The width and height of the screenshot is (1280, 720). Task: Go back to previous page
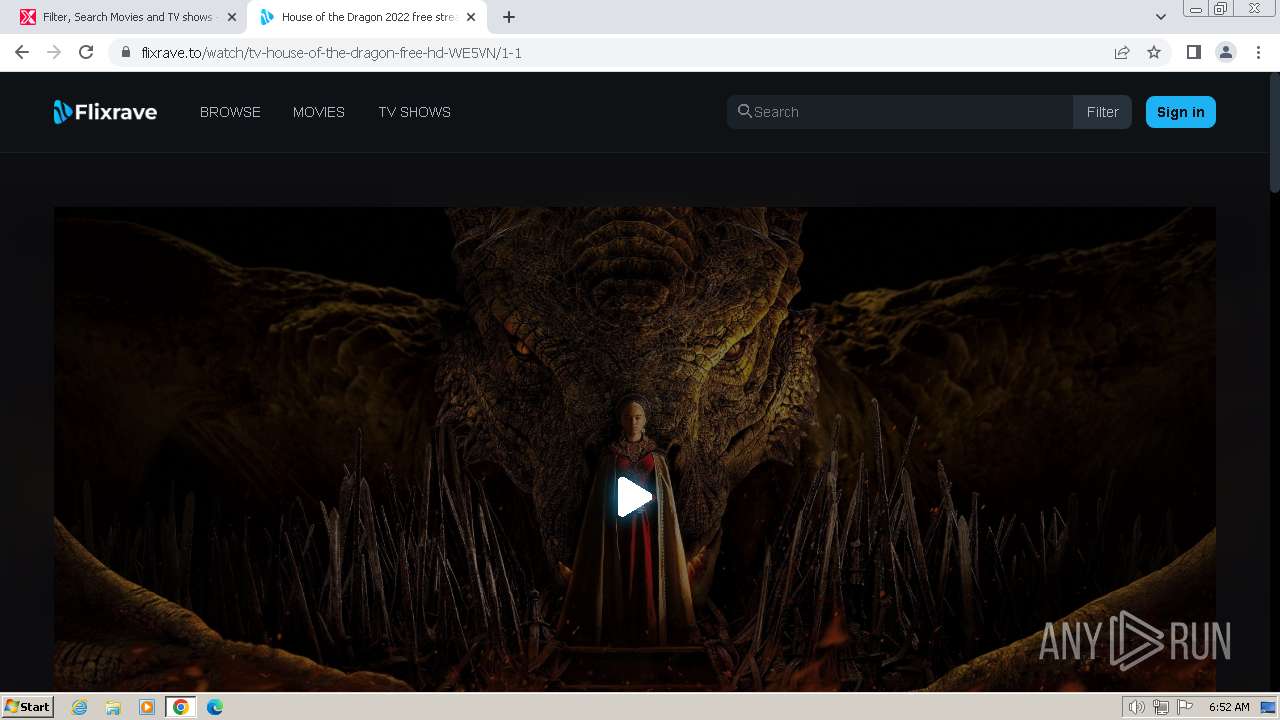(x=22, y=52)
